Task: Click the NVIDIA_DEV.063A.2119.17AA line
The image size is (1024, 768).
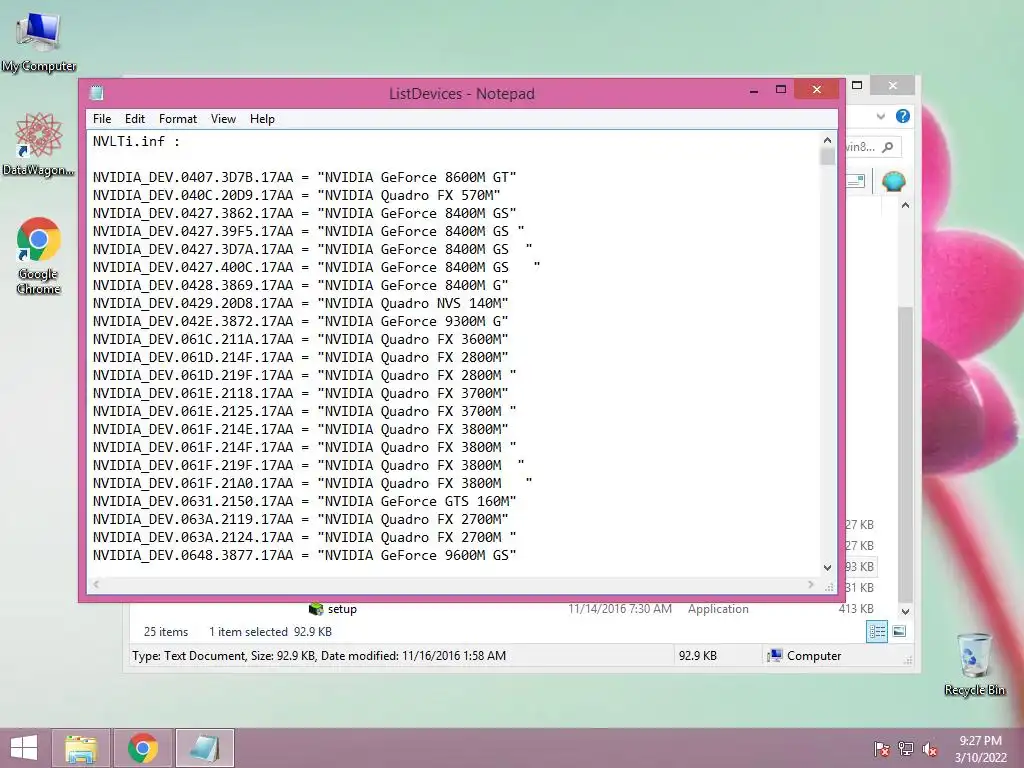Action: click(300, 519)
